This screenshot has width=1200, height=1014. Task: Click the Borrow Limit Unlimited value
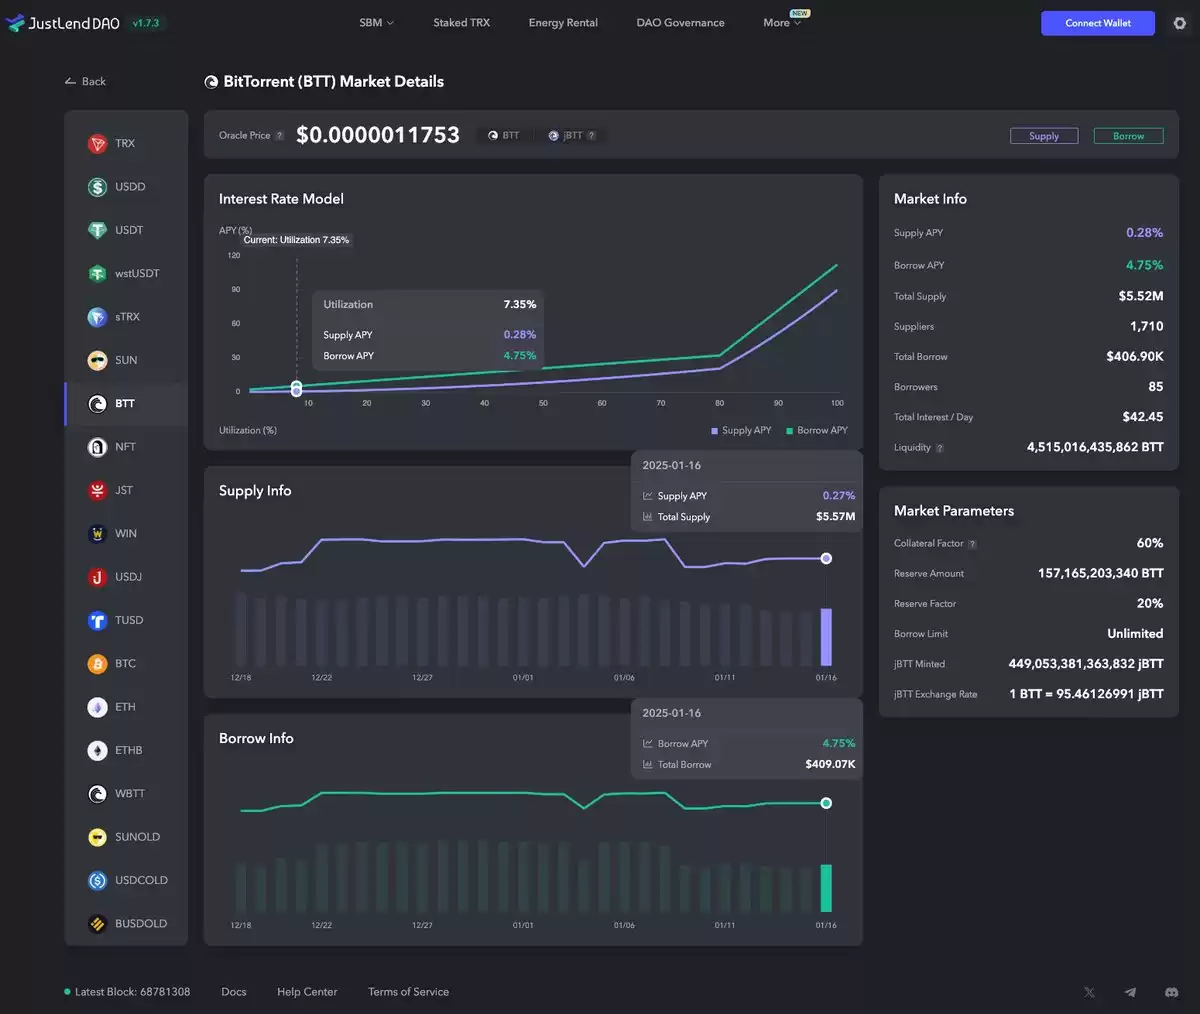(x=1135, y=634)
